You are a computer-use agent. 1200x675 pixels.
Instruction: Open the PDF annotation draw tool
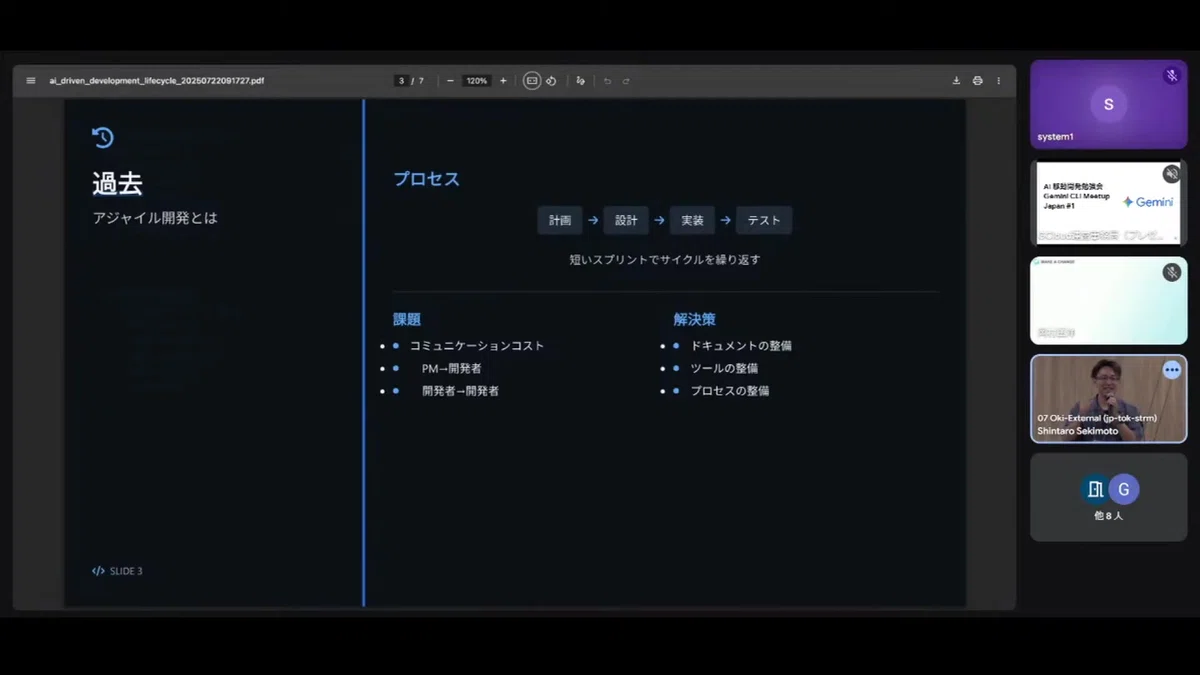point(581,81)
